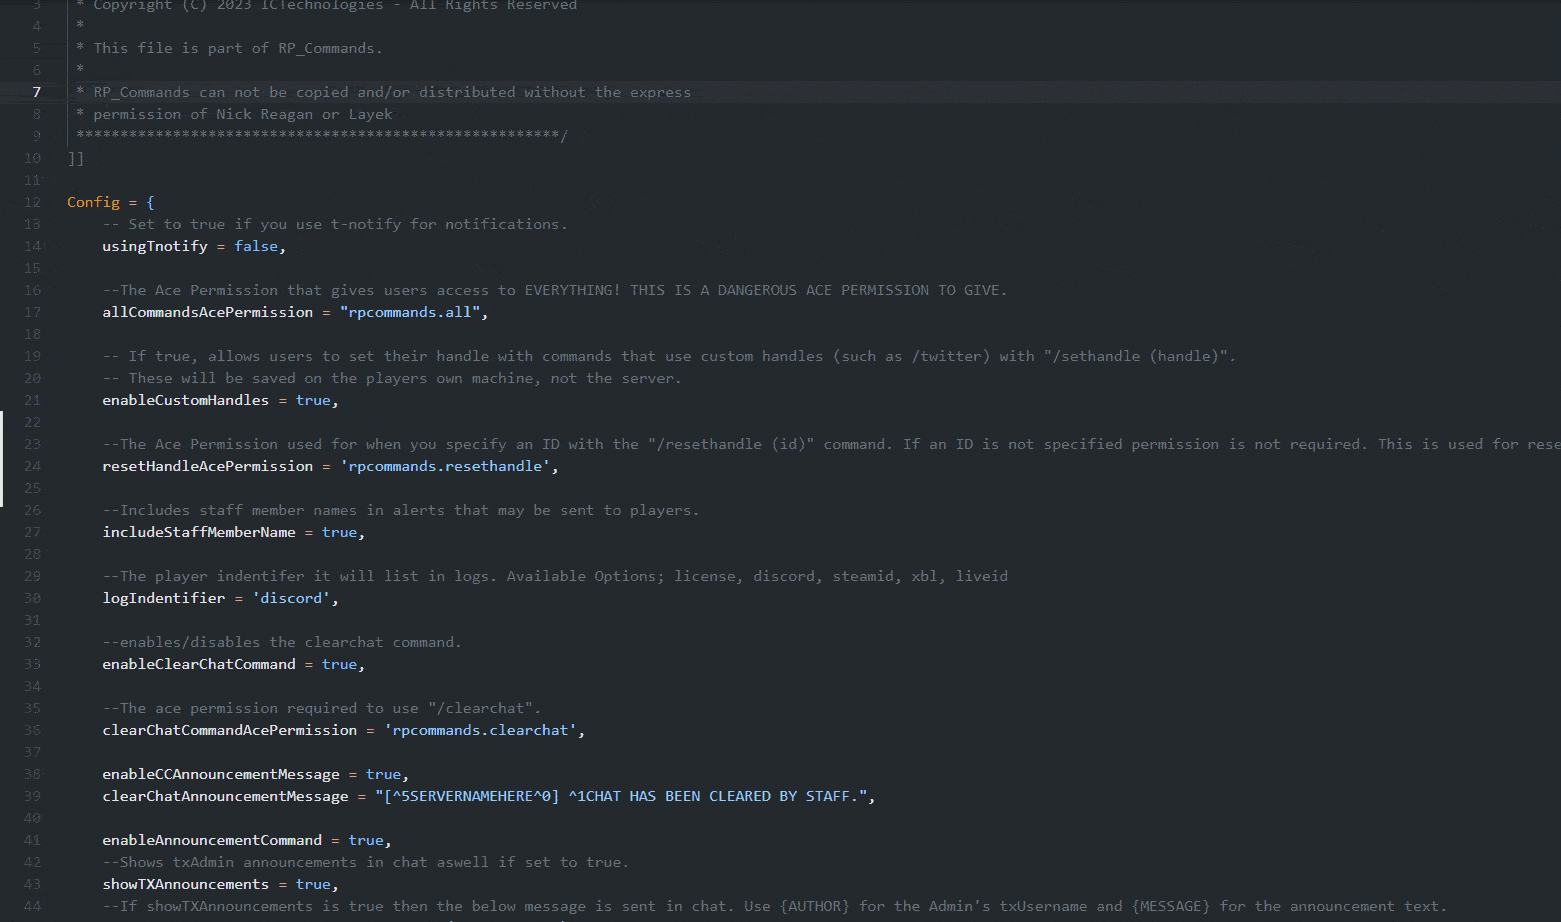Click the "enableCustomHandles" key
1561x922 pixels.
pos(186,400)
